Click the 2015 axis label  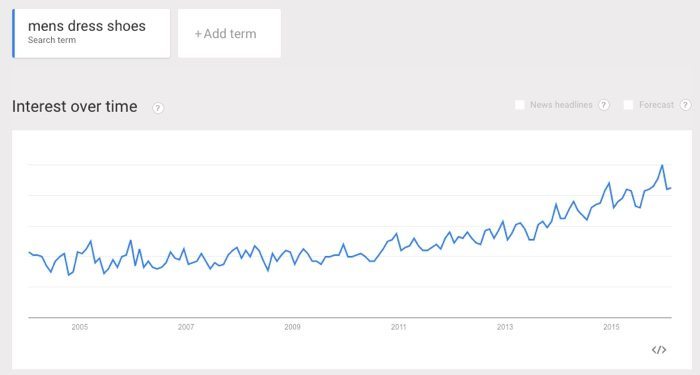tap(611, 327)
